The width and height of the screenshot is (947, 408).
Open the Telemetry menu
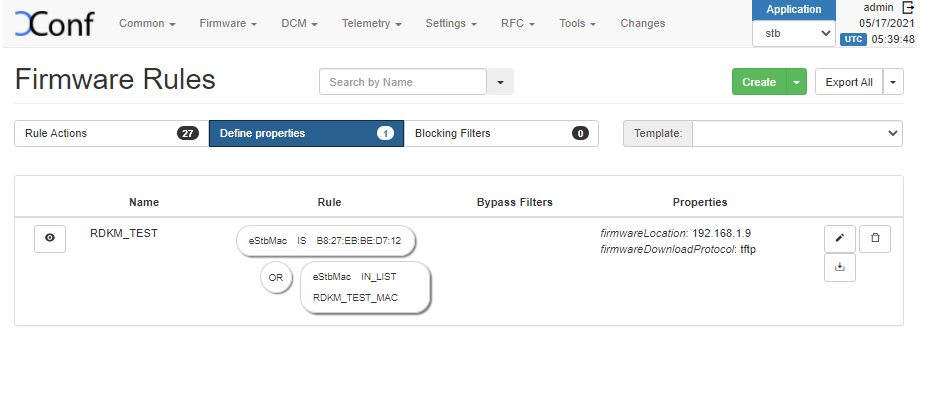(x=371, y=23)
